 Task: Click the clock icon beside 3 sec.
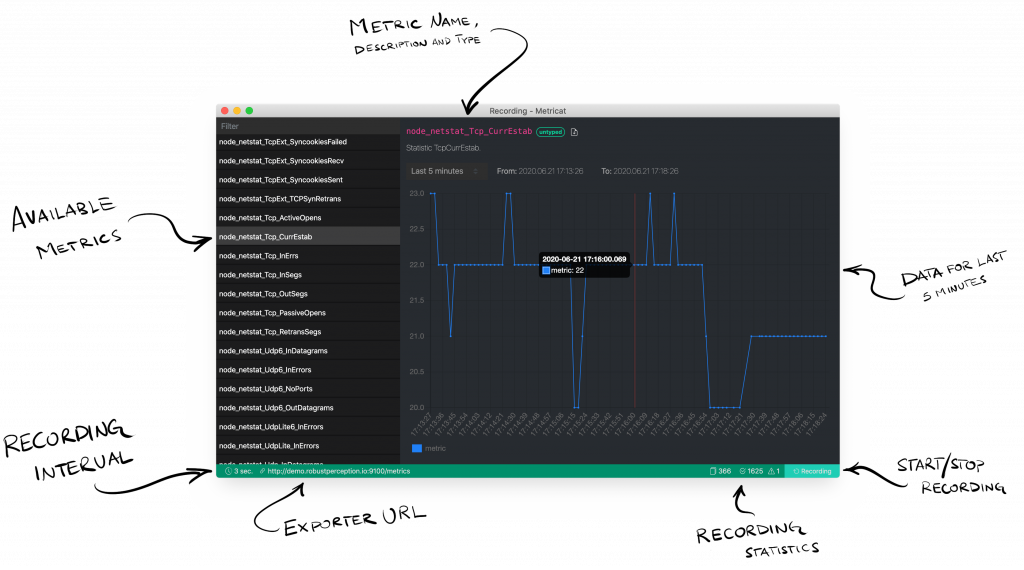pyautogui.click(x=228, y=471)
